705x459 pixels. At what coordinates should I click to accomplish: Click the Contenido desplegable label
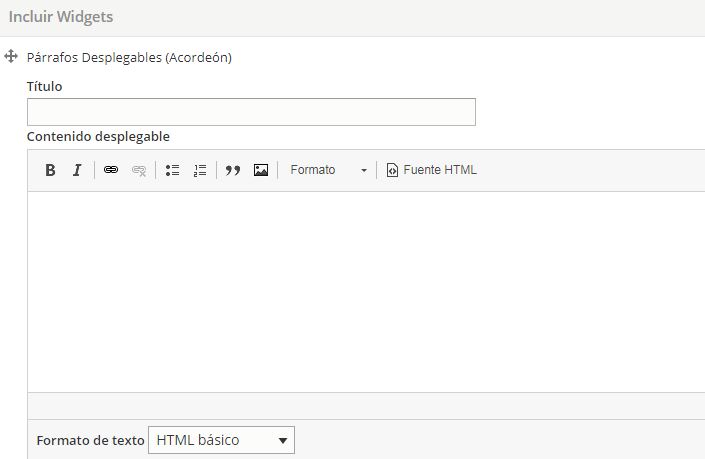[98, 137]
